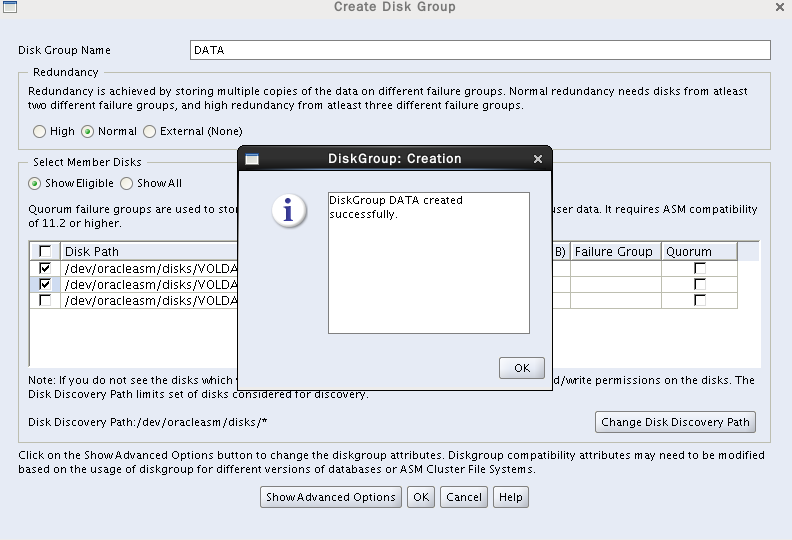The height and width of the screenshot is (540, 792).
Task: Select High redundancy option
Action: click(40, 131)
